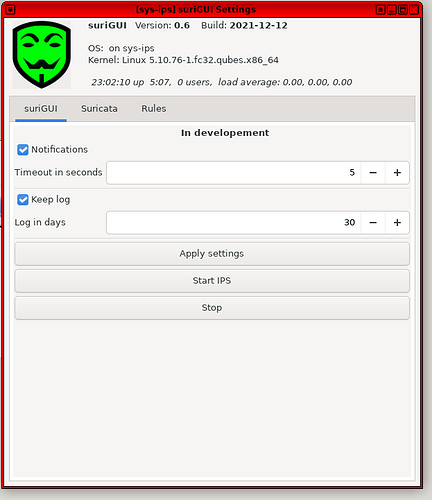
Task: Focus the Timeout in seconds value field
Action: (233, 173)
